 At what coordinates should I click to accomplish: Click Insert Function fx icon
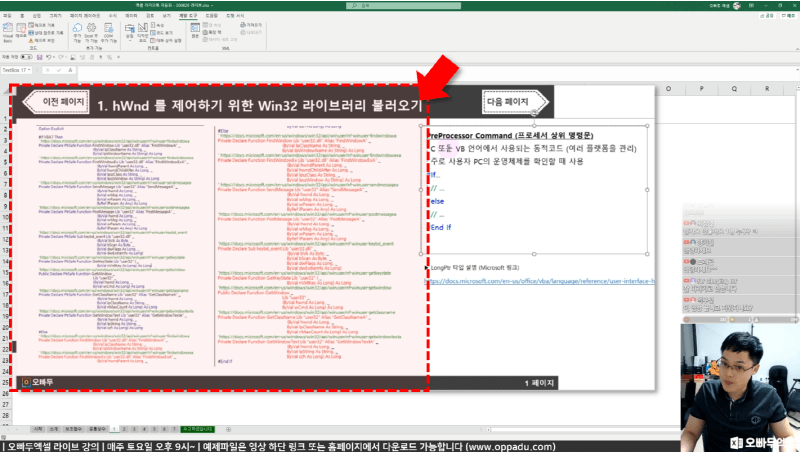[x=70, y=70]
